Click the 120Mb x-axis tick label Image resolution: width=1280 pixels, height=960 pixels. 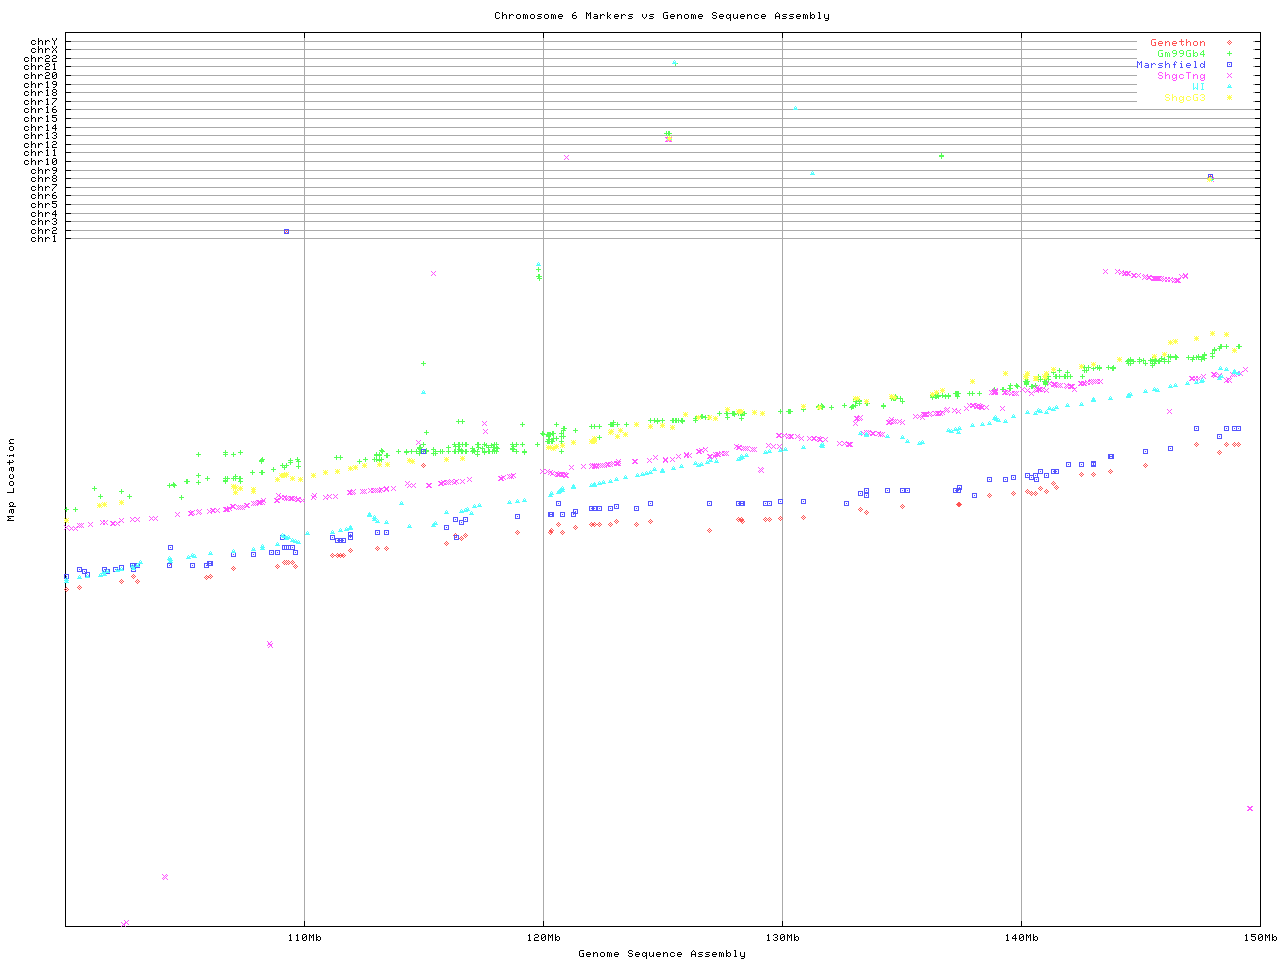point(543,938)
